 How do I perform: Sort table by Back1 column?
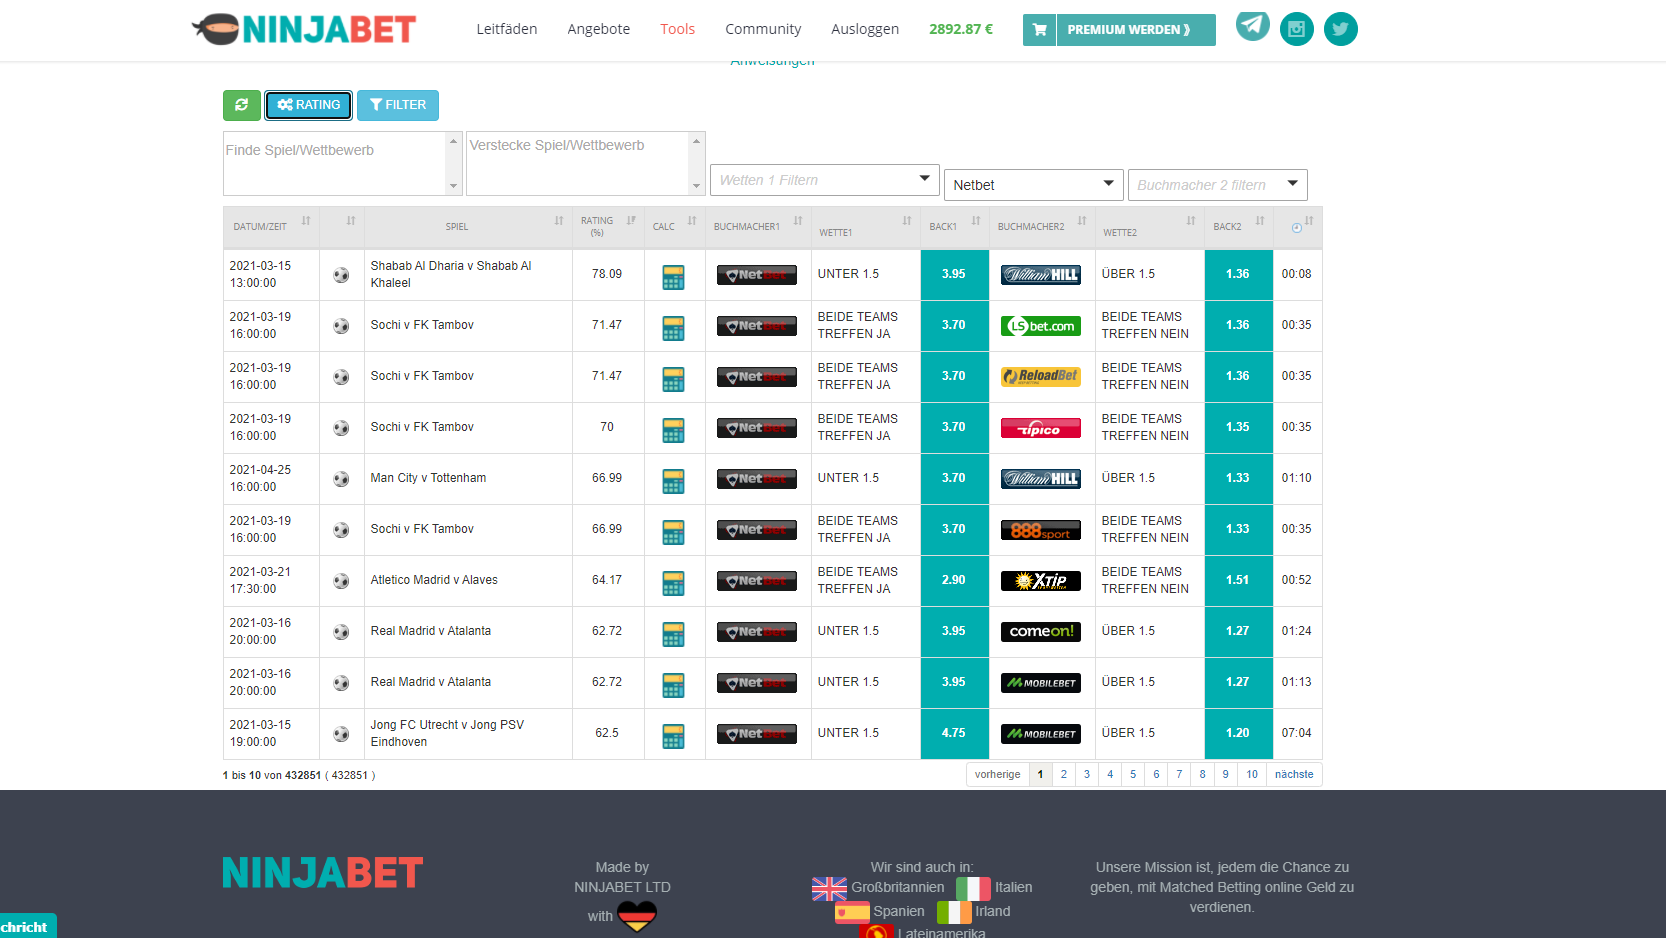955,227
